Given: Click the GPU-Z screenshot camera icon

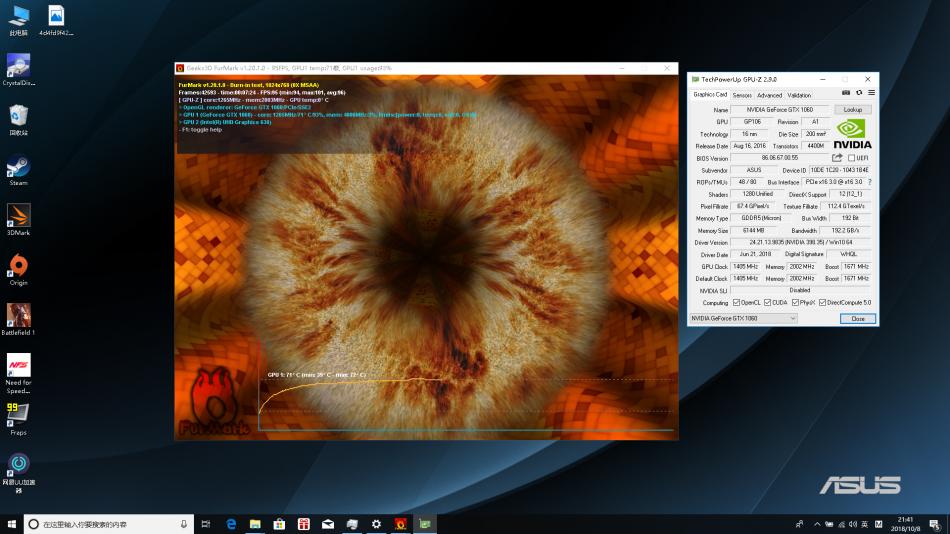Looking at the screenshot, I should click(x=846, y=93).
